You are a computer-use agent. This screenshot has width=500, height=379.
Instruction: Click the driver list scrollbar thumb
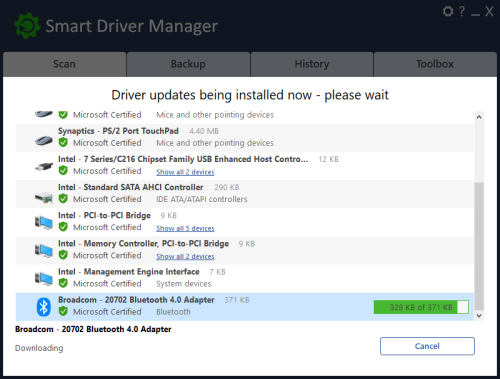479,246
